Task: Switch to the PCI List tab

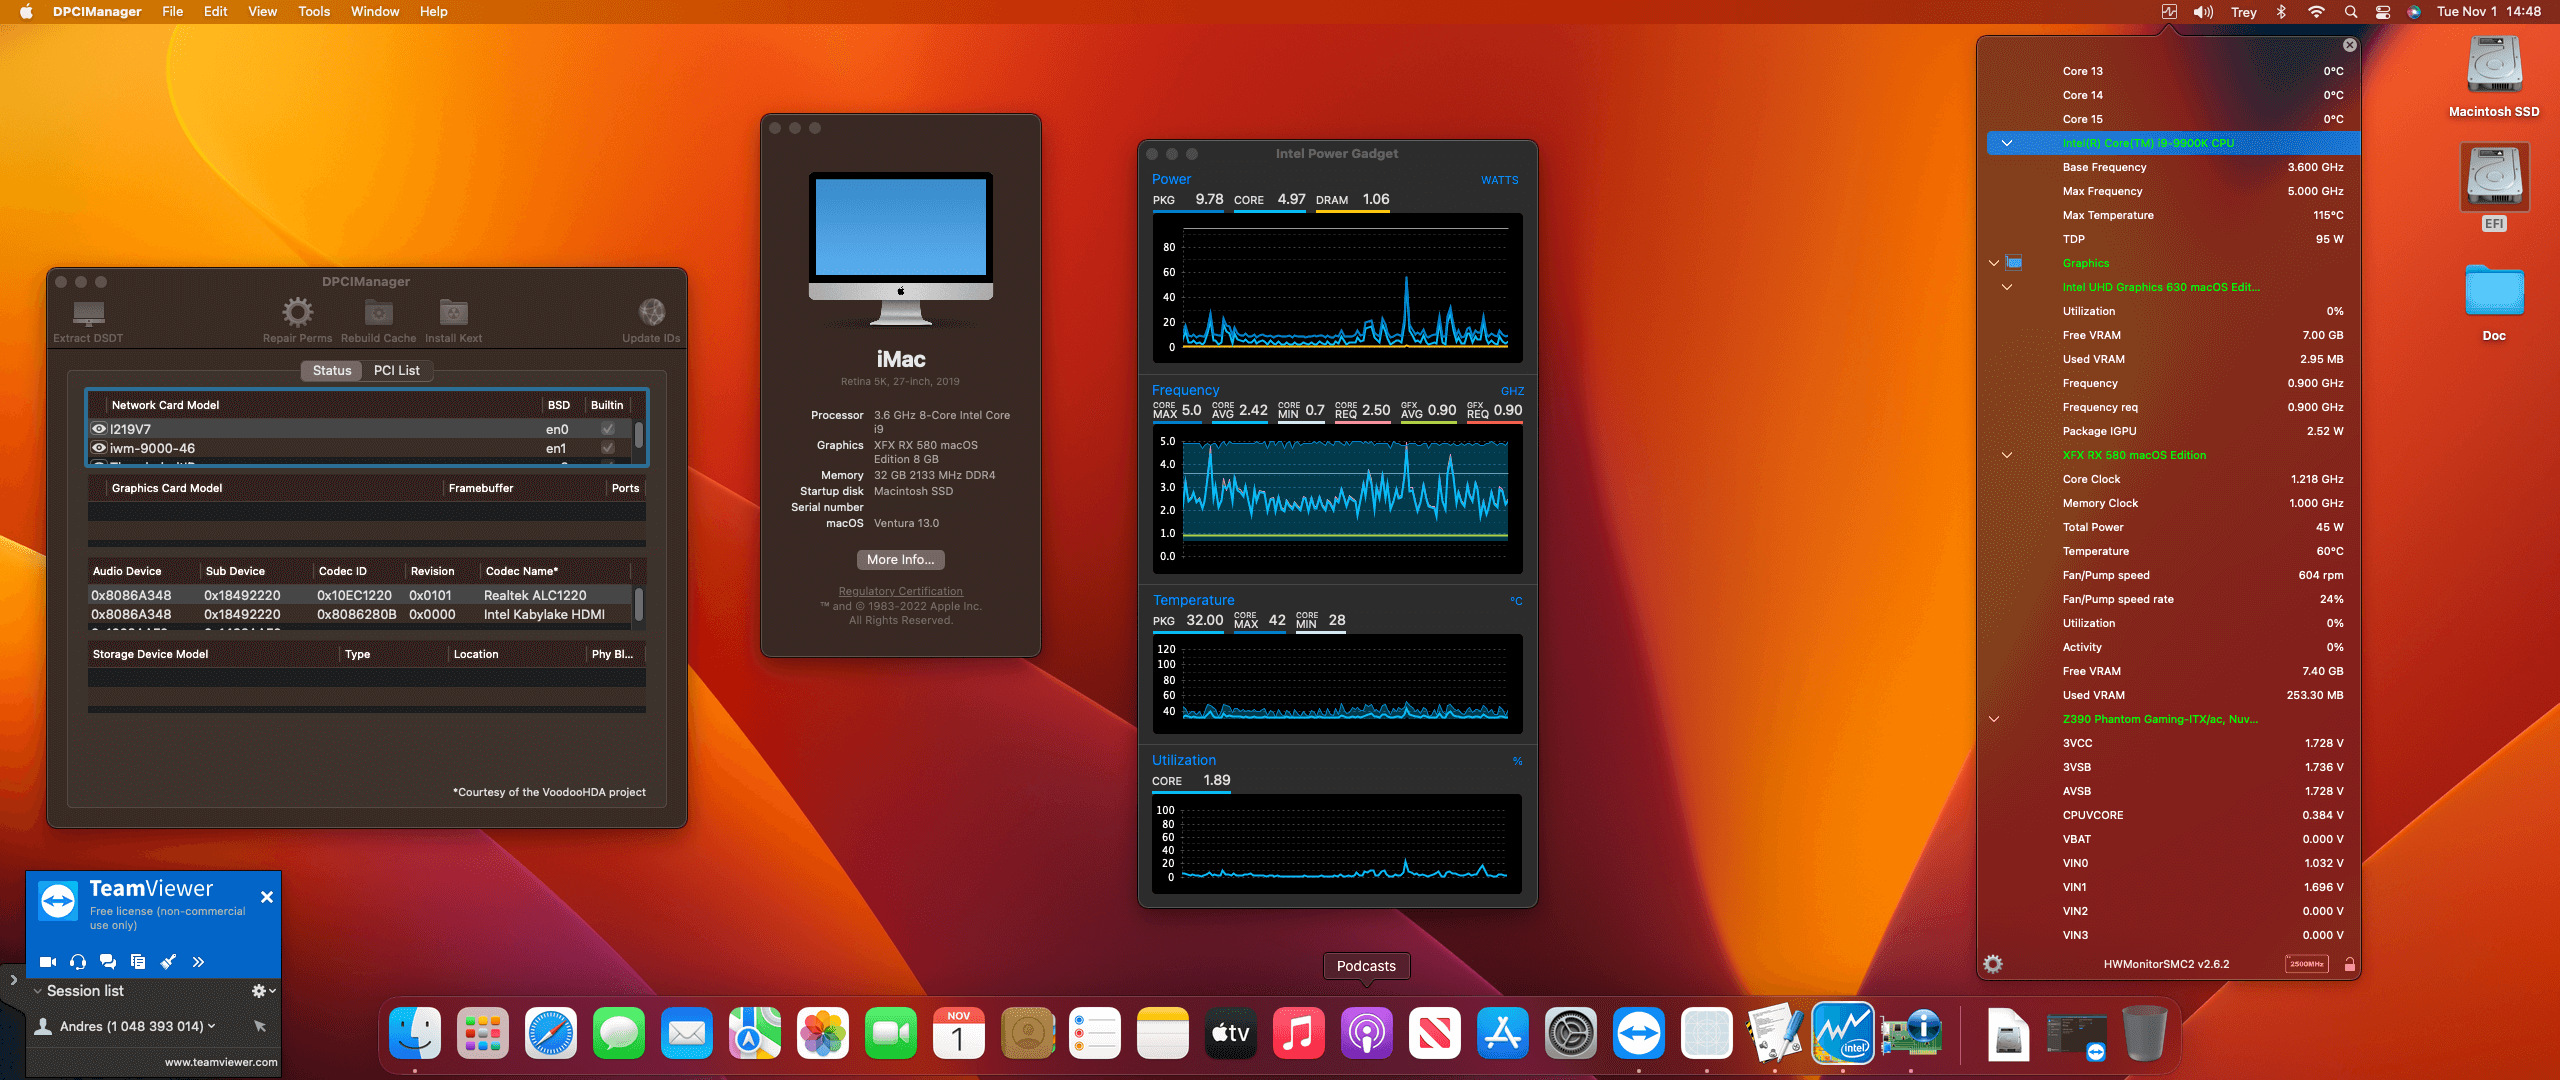Action: pyautogui.click(x=397, y=370)
